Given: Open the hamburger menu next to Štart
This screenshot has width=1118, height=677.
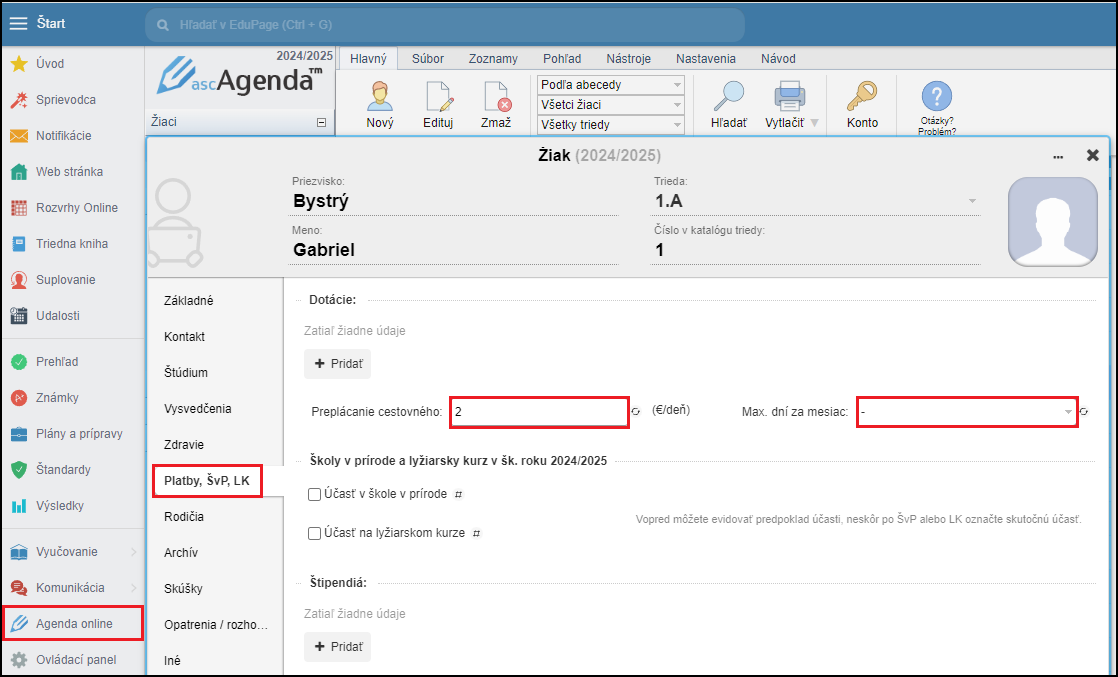Looking at the screenshot, I should click(19, 24).
